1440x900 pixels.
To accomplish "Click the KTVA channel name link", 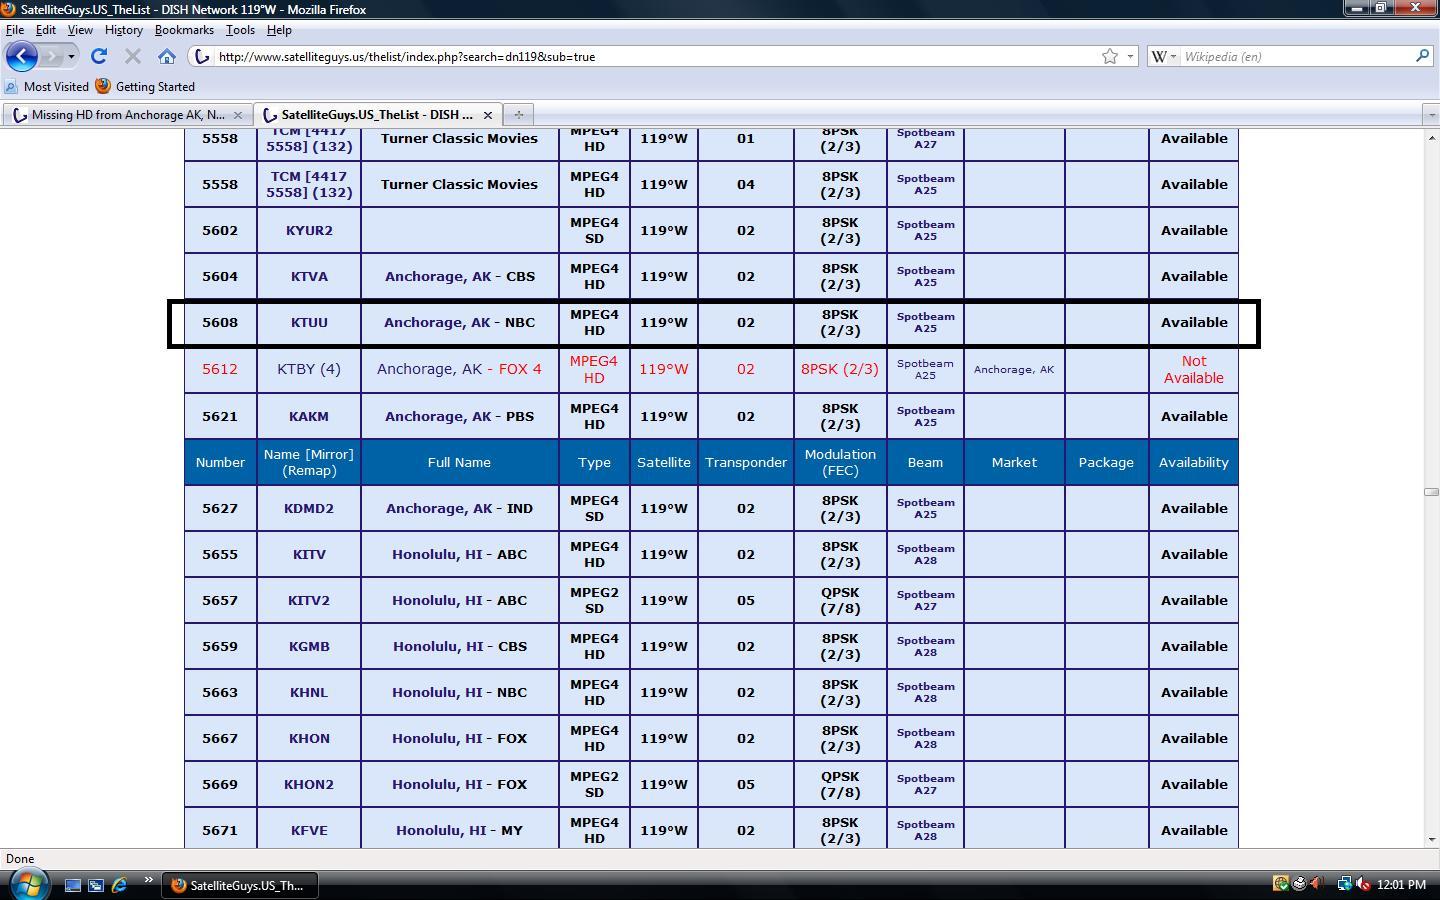I will click(309, 277).
